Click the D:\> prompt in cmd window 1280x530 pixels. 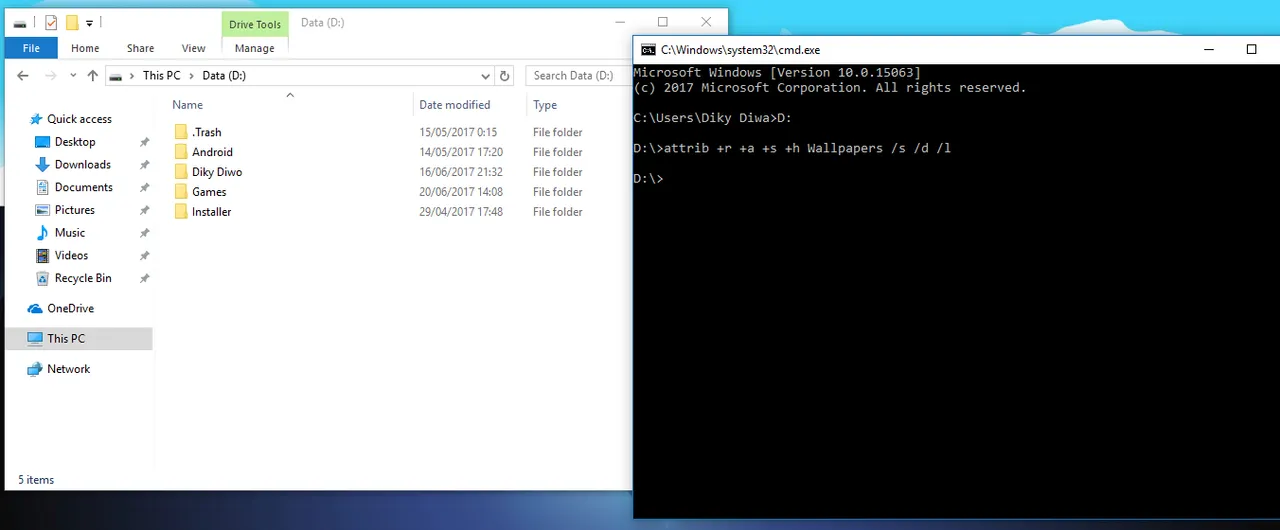point(648,179)
